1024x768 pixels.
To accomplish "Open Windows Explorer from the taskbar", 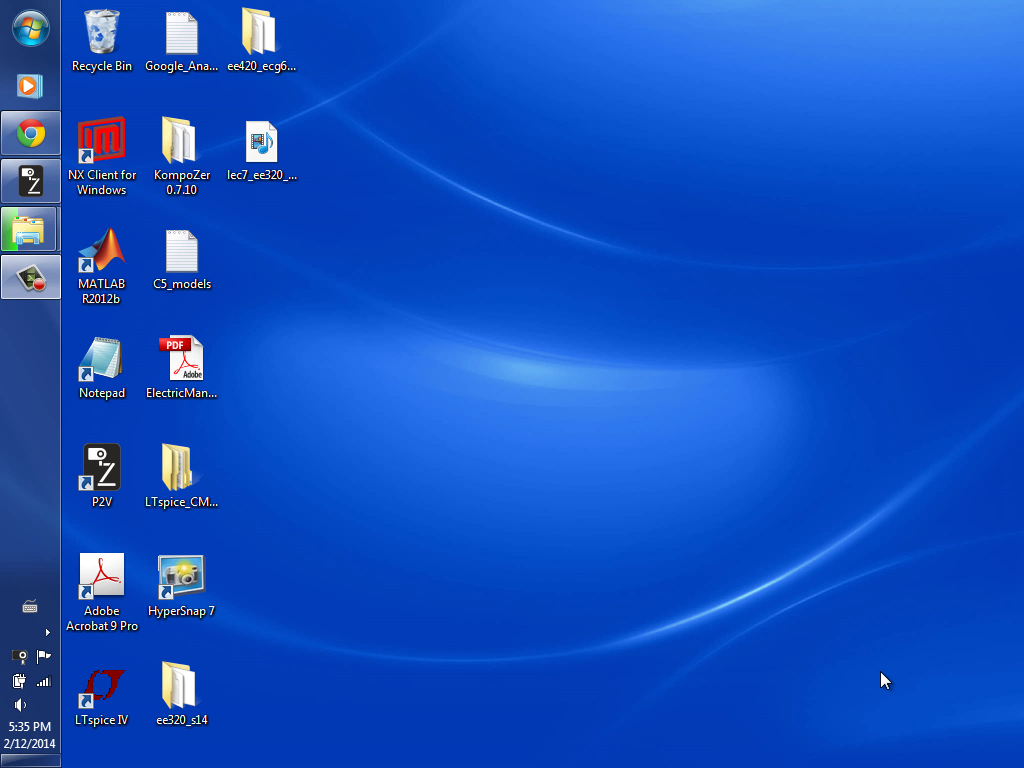I will [x=30, y=230].
